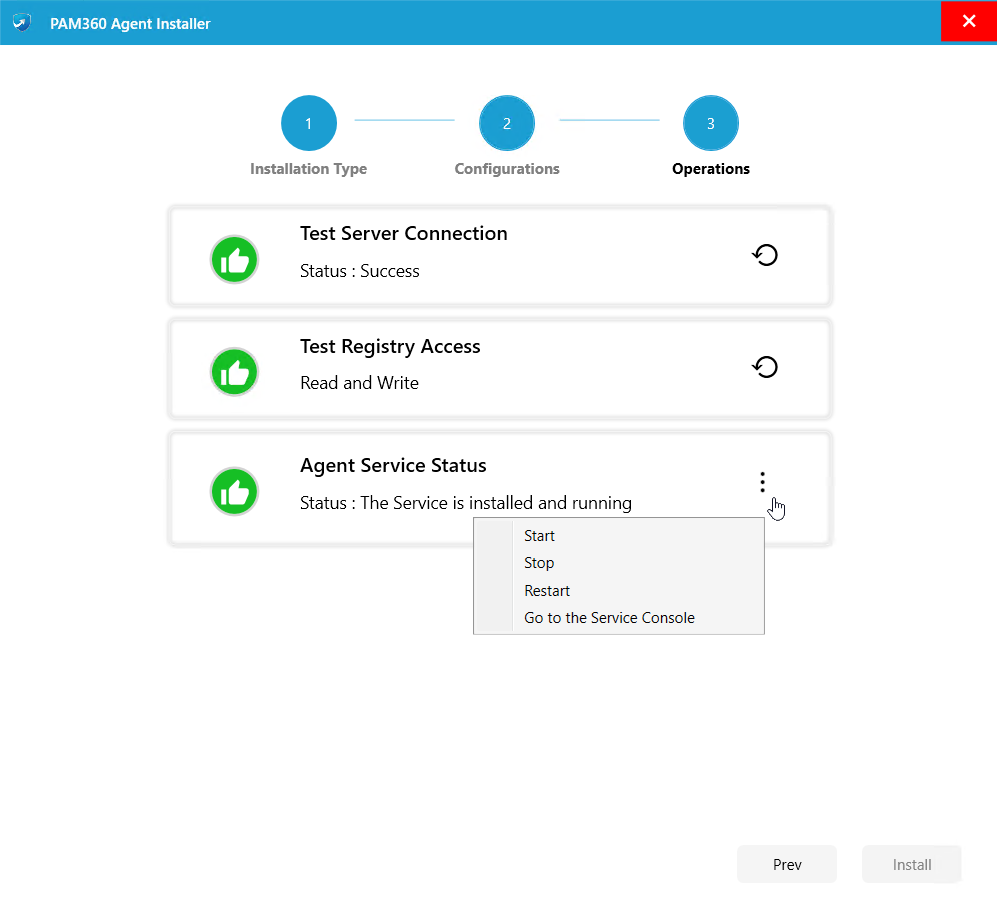This screenshot has height=903, width=997.
Task: Click the Test Registry Access heading
Action: (x=390, y=347)
